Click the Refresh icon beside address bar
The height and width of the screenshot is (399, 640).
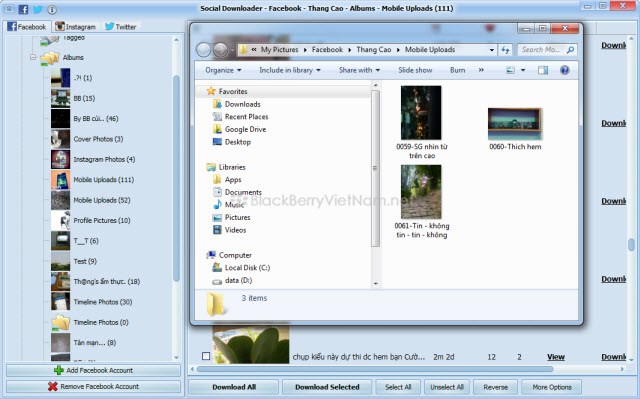pyautogui.click(x=505, y=50)
